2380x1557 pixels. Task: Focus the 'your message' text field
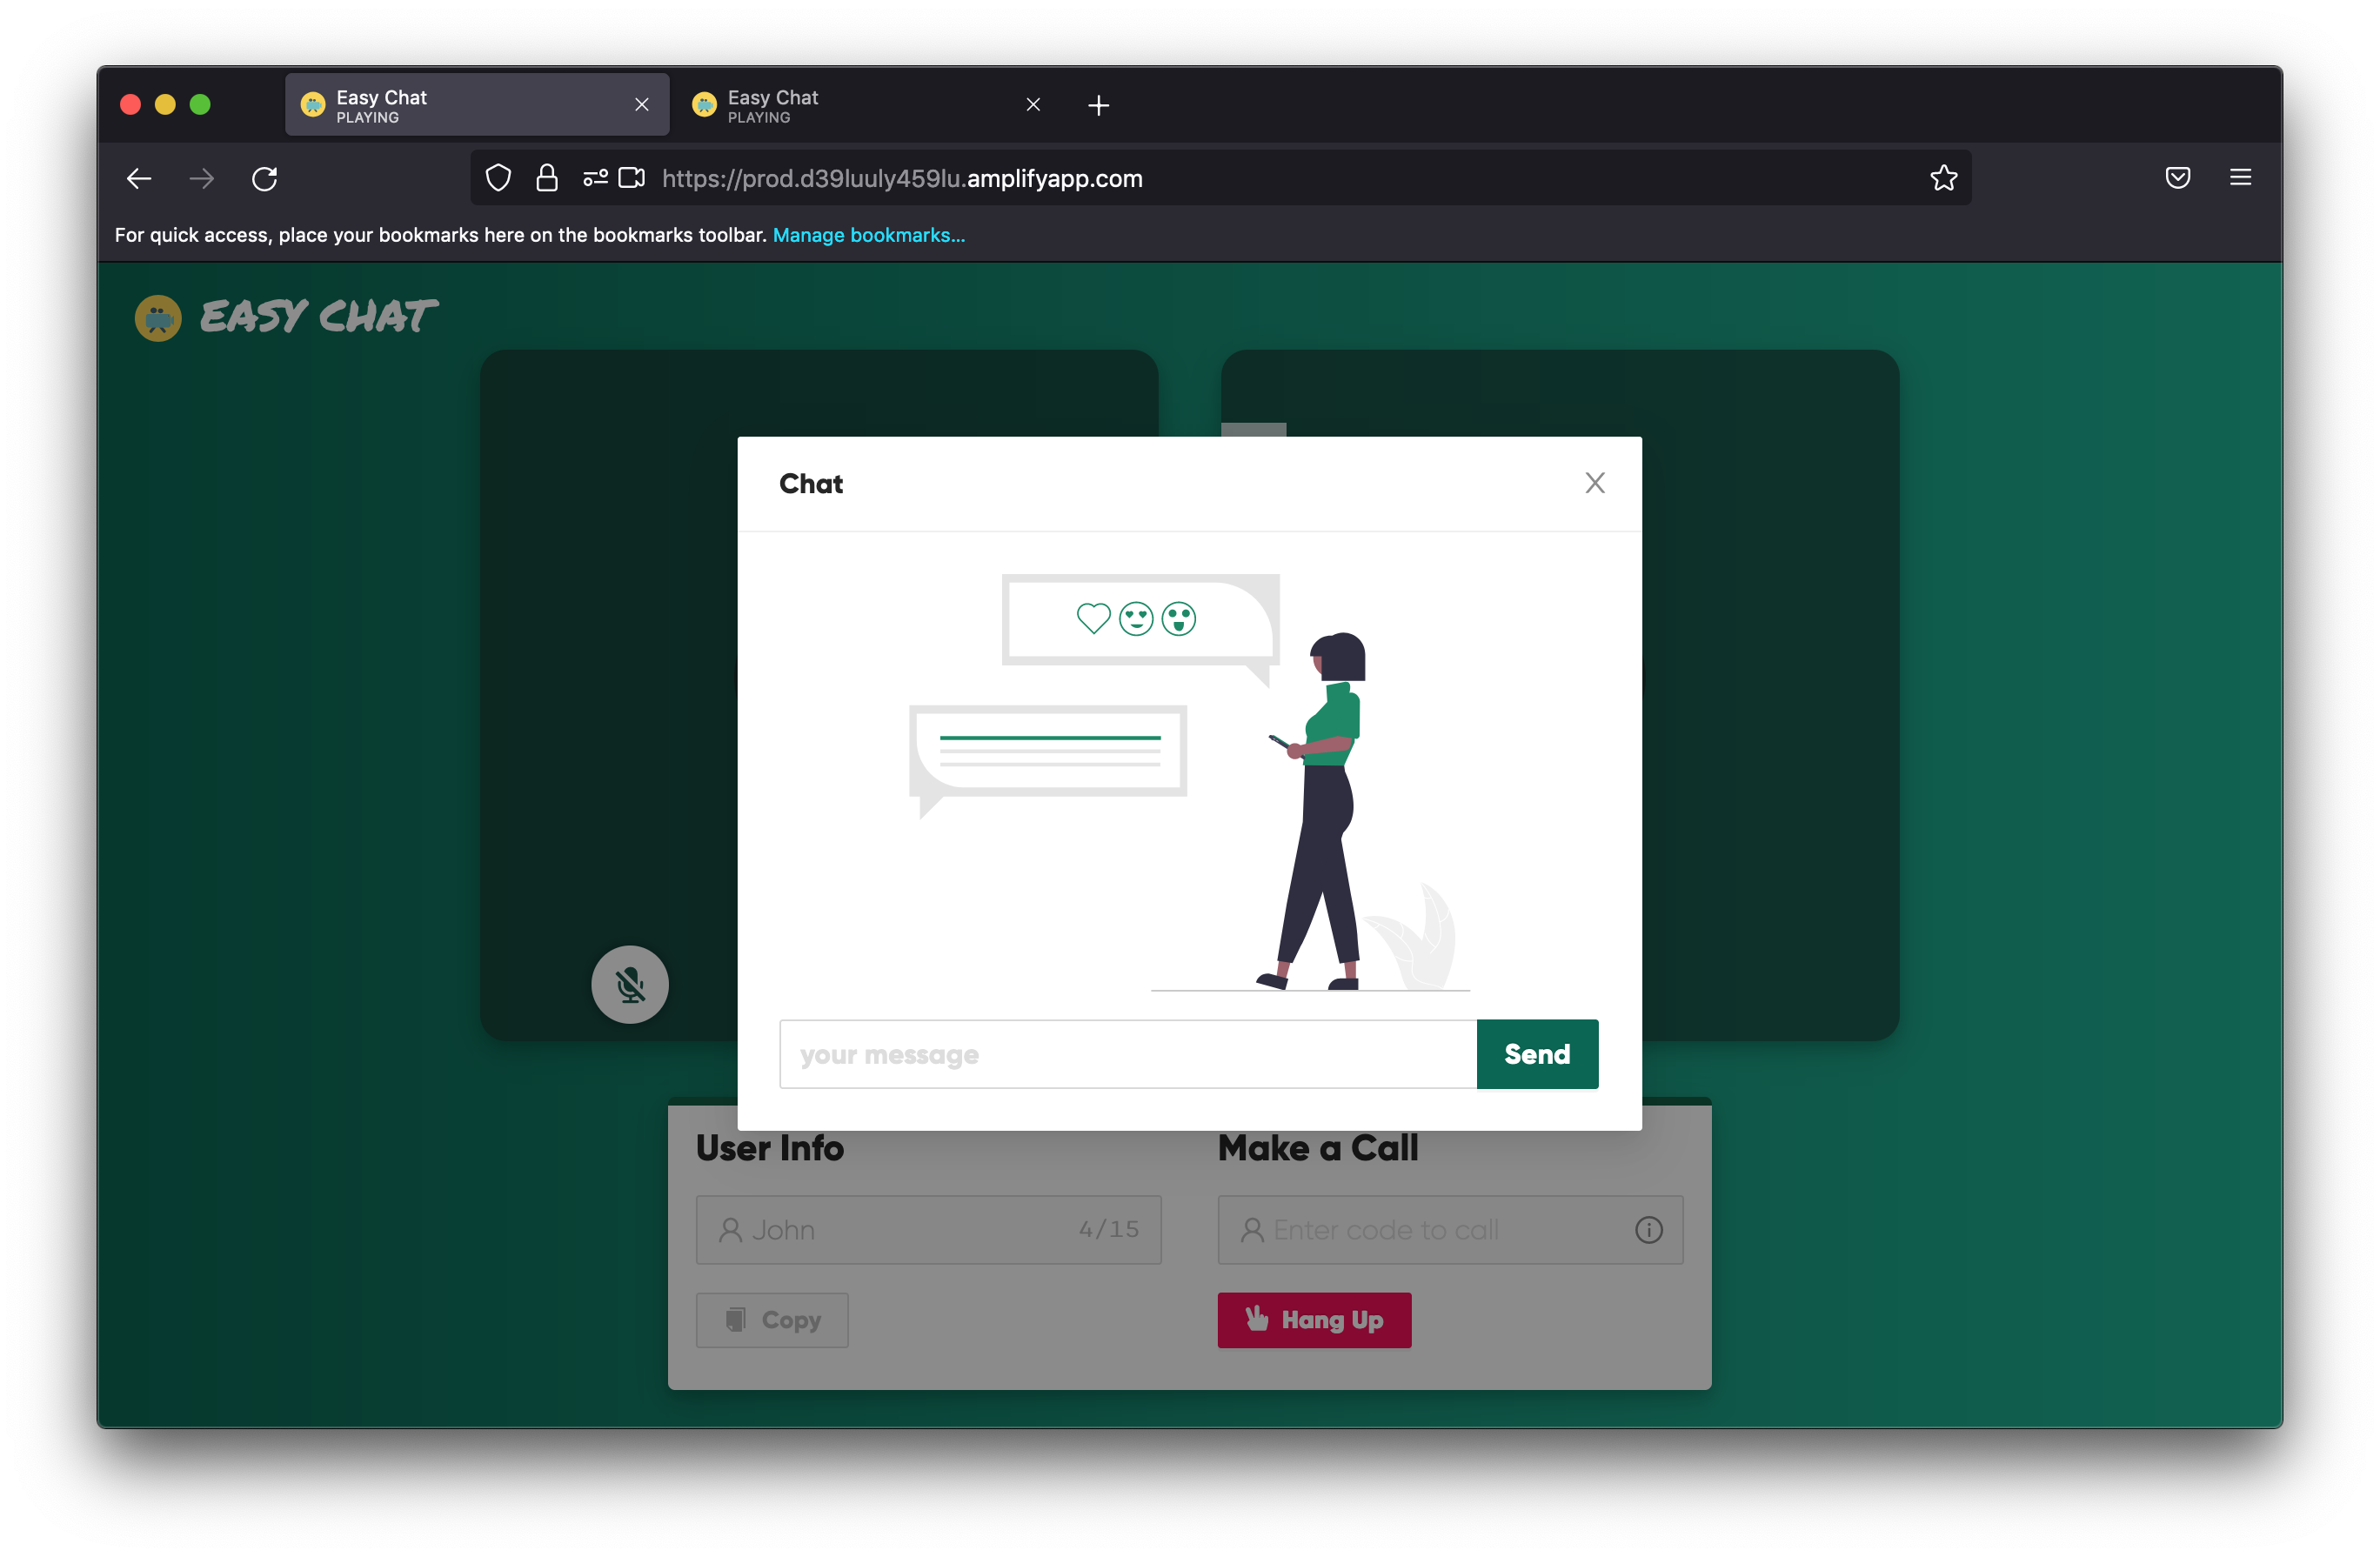coord(1127,1054)
